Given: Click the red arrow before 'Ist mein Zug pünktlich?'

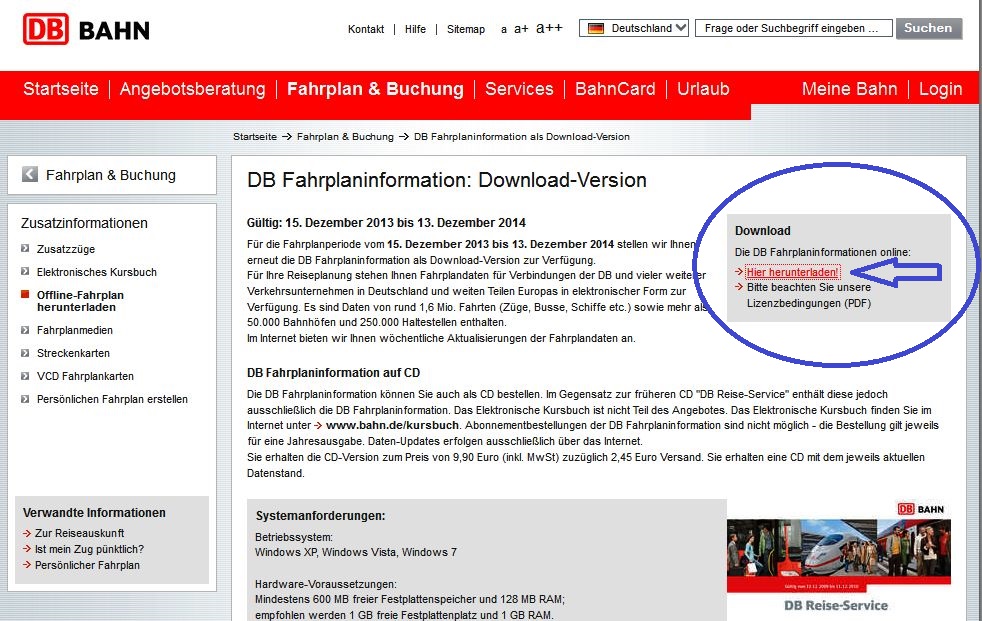Looking at the screenshot, I should pyautogui.click(x=27, y=549).
